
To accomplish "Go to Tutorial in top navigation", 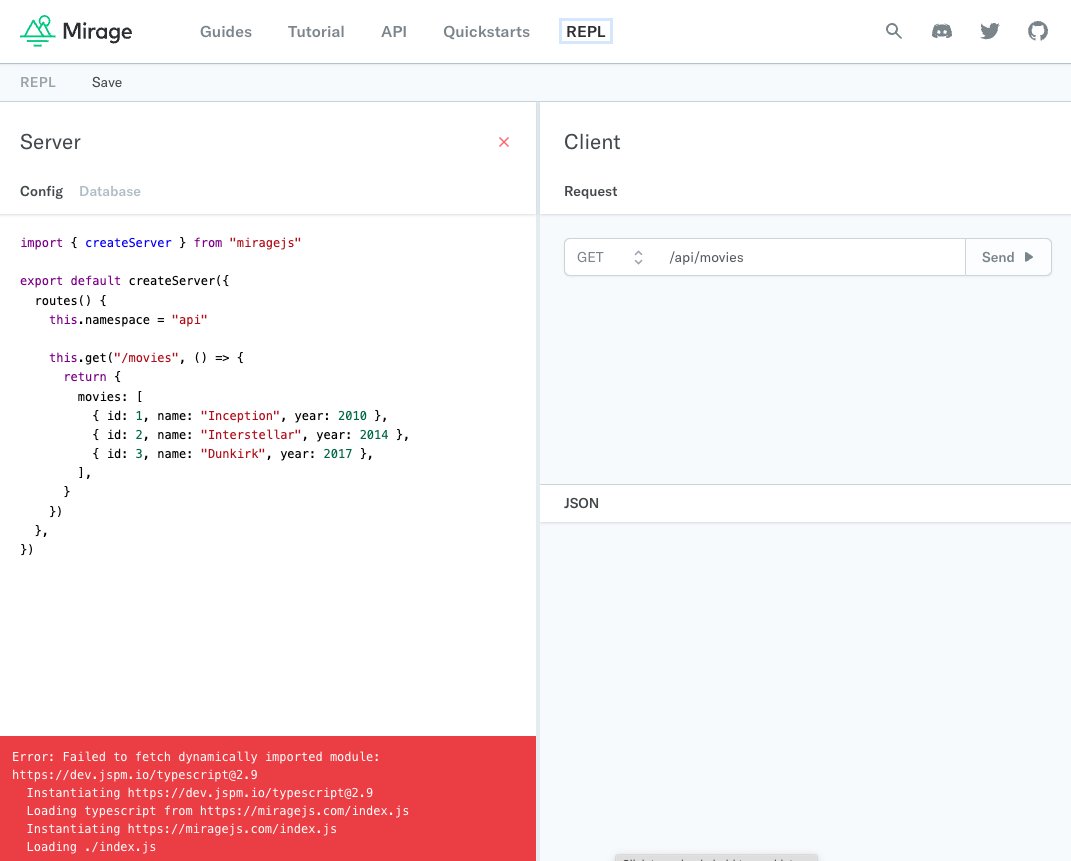I will click(316, 31).
